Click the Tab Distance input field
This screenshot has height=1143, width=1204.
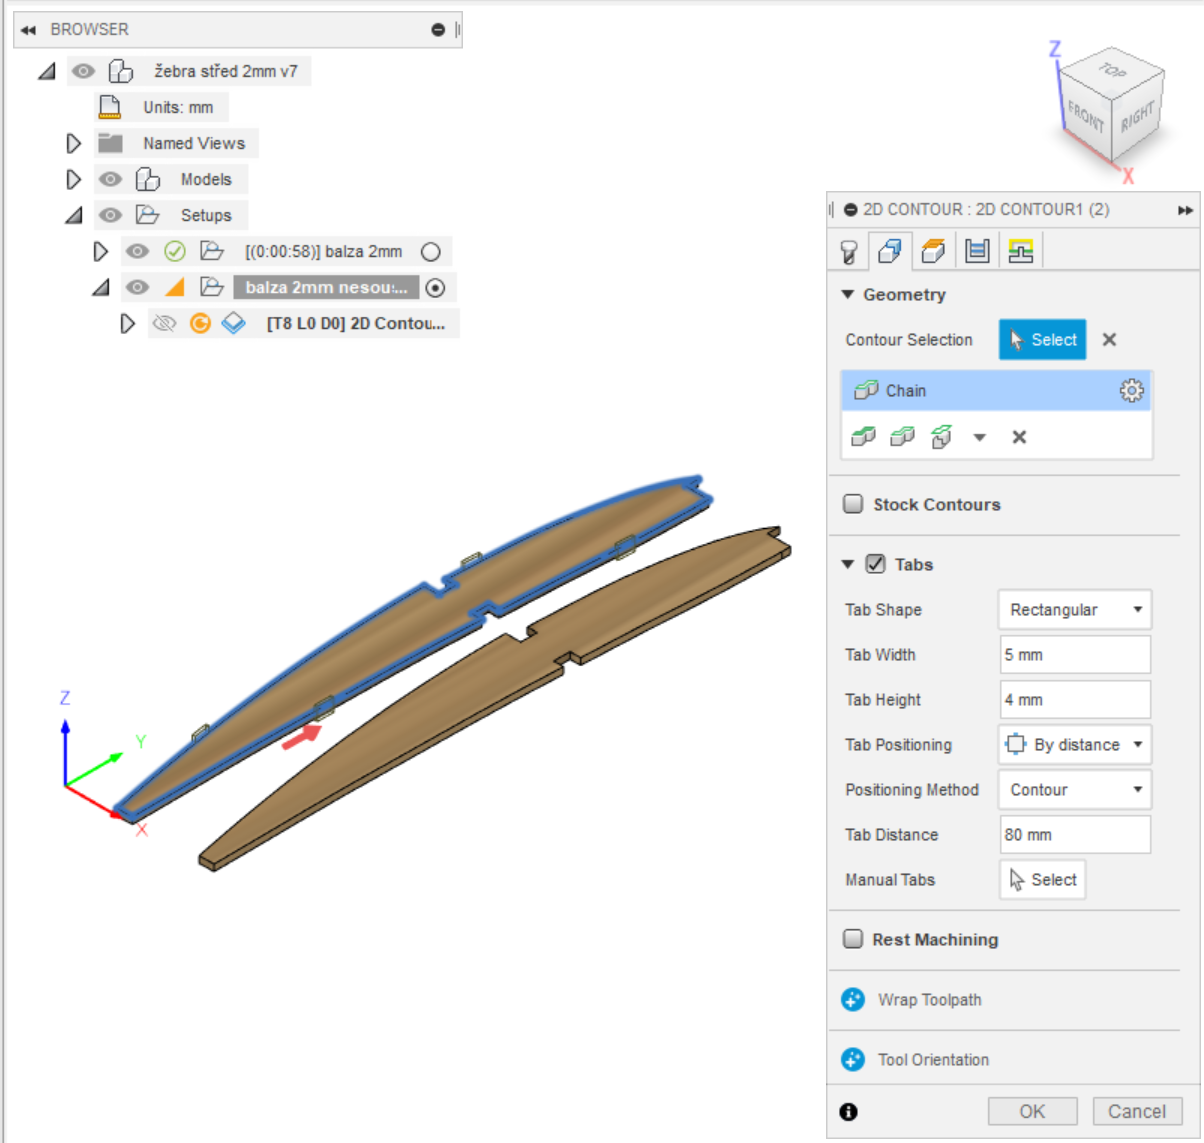tap(1074, 835)
